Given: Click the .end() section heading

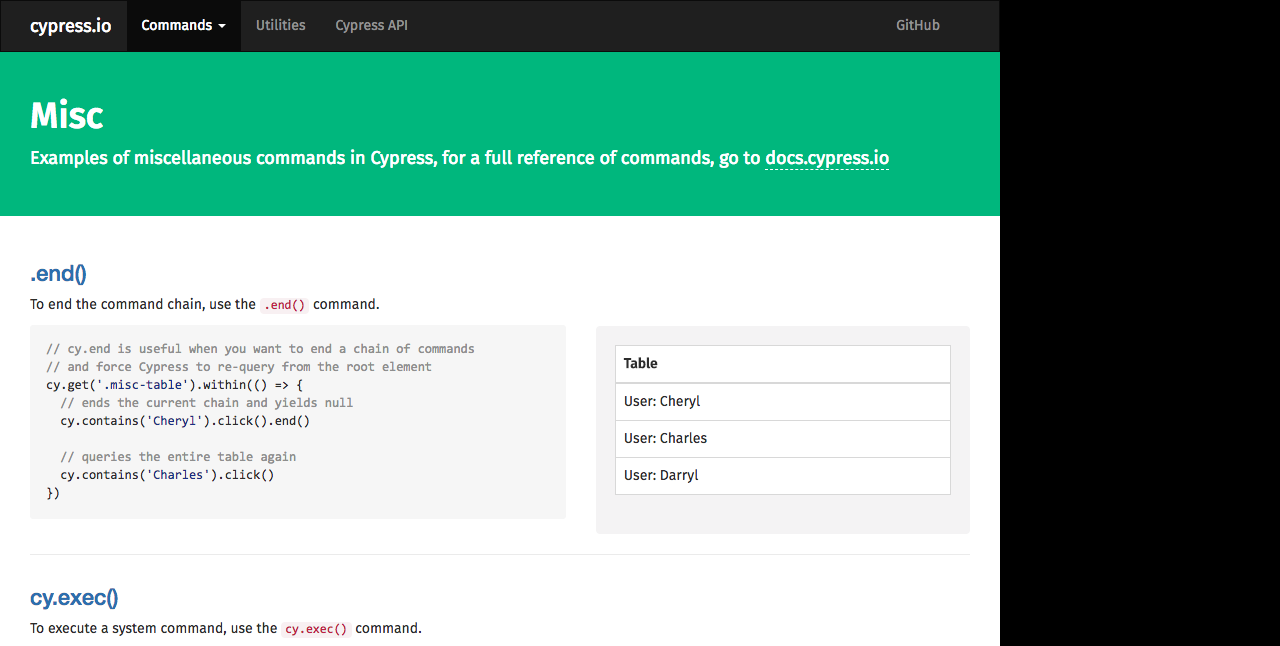Looking at the screenshot, I should (58, 274).
